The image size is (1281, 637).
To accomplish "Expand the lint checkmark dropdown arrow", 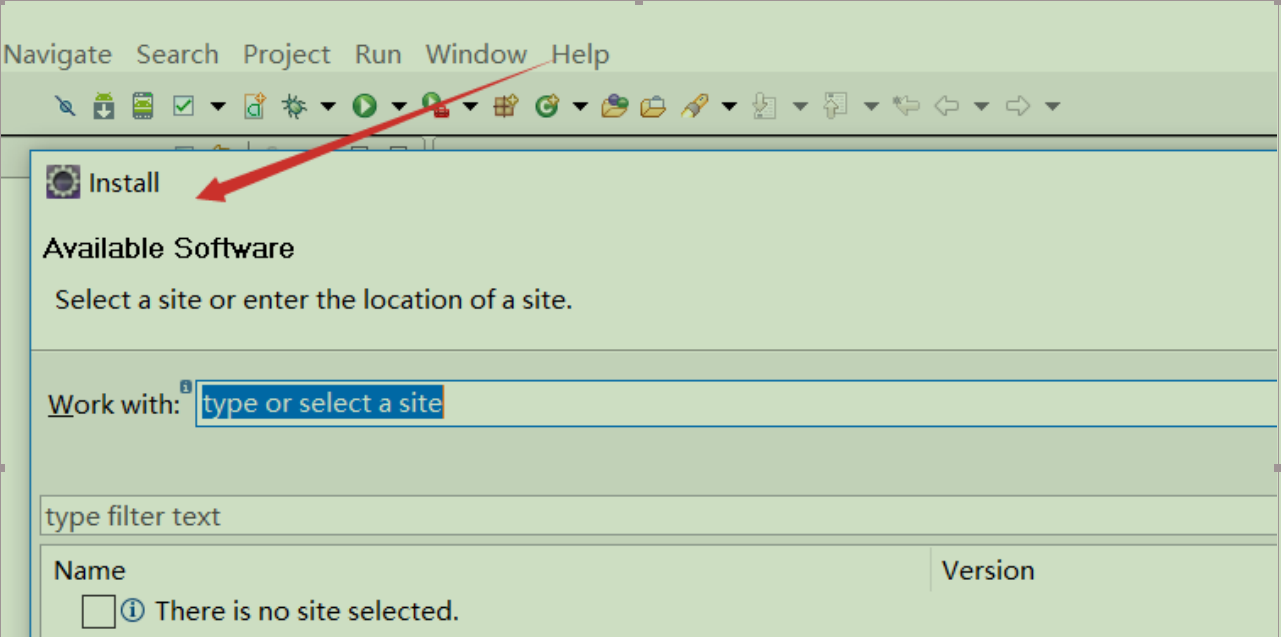I will tap(217, 106).
